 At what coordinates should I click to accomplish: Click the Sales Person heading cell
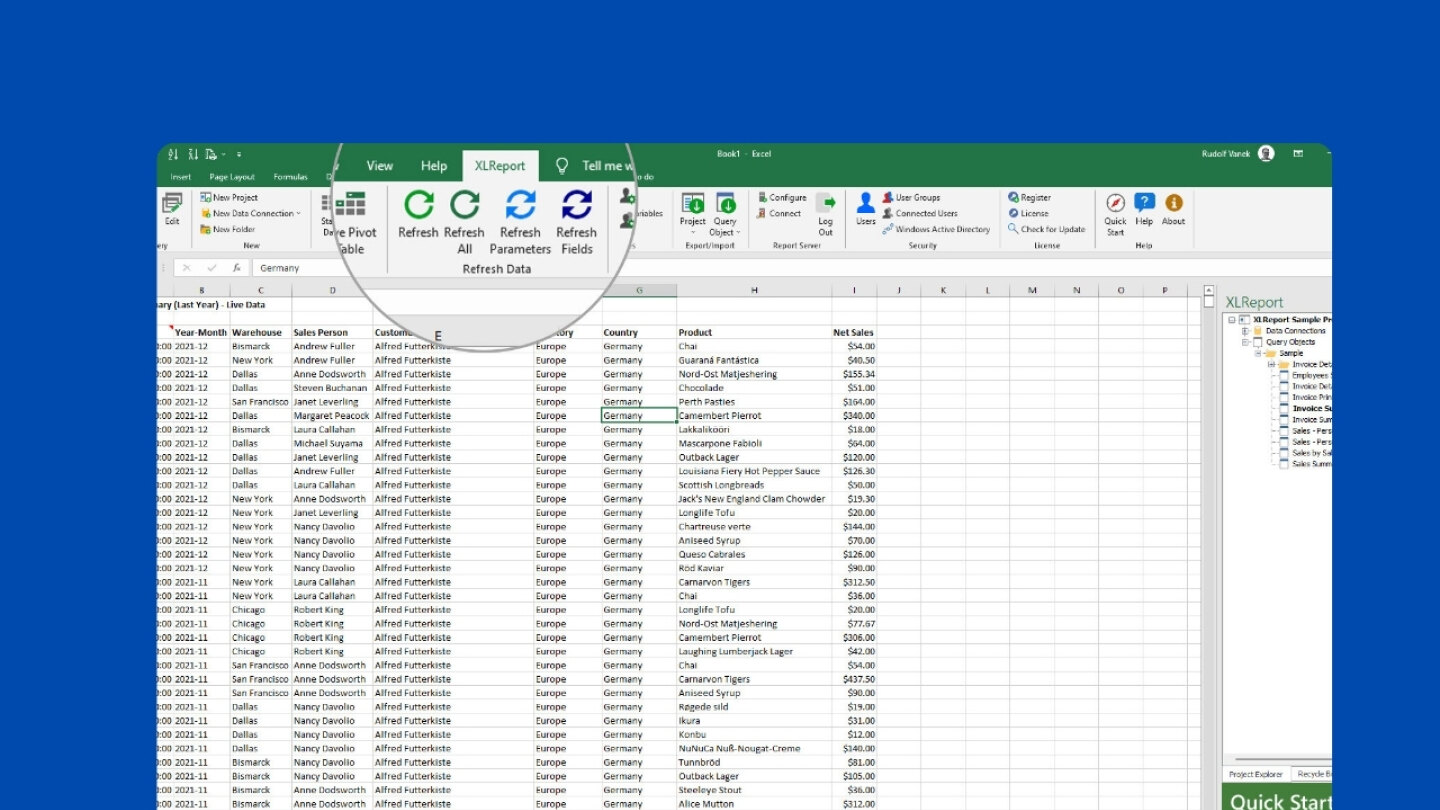coord(332,332)
